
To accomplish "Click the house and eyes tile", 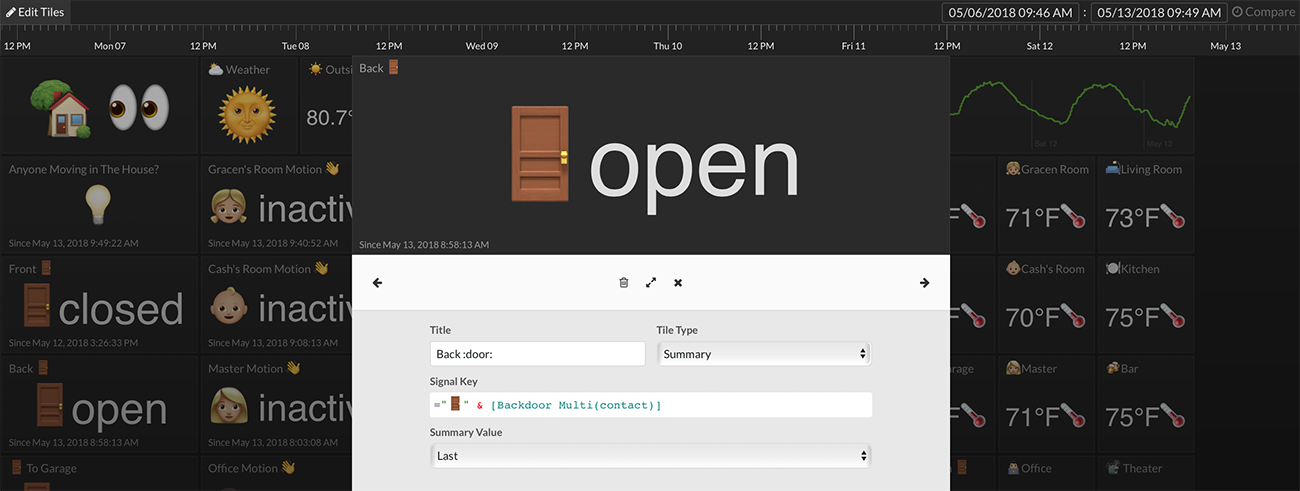I will [99, 106].
